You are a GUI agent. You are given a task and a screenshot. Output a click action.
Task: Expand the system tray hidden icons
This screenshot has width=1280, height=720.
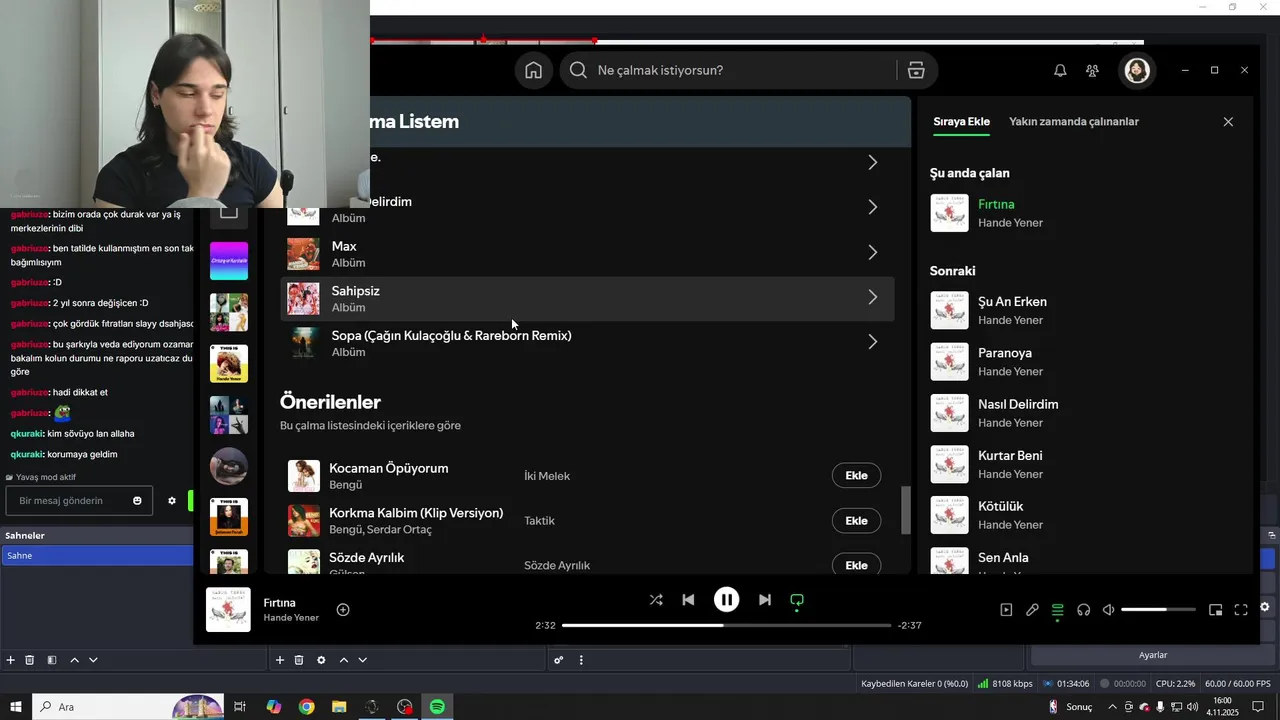click(1112, 707)
